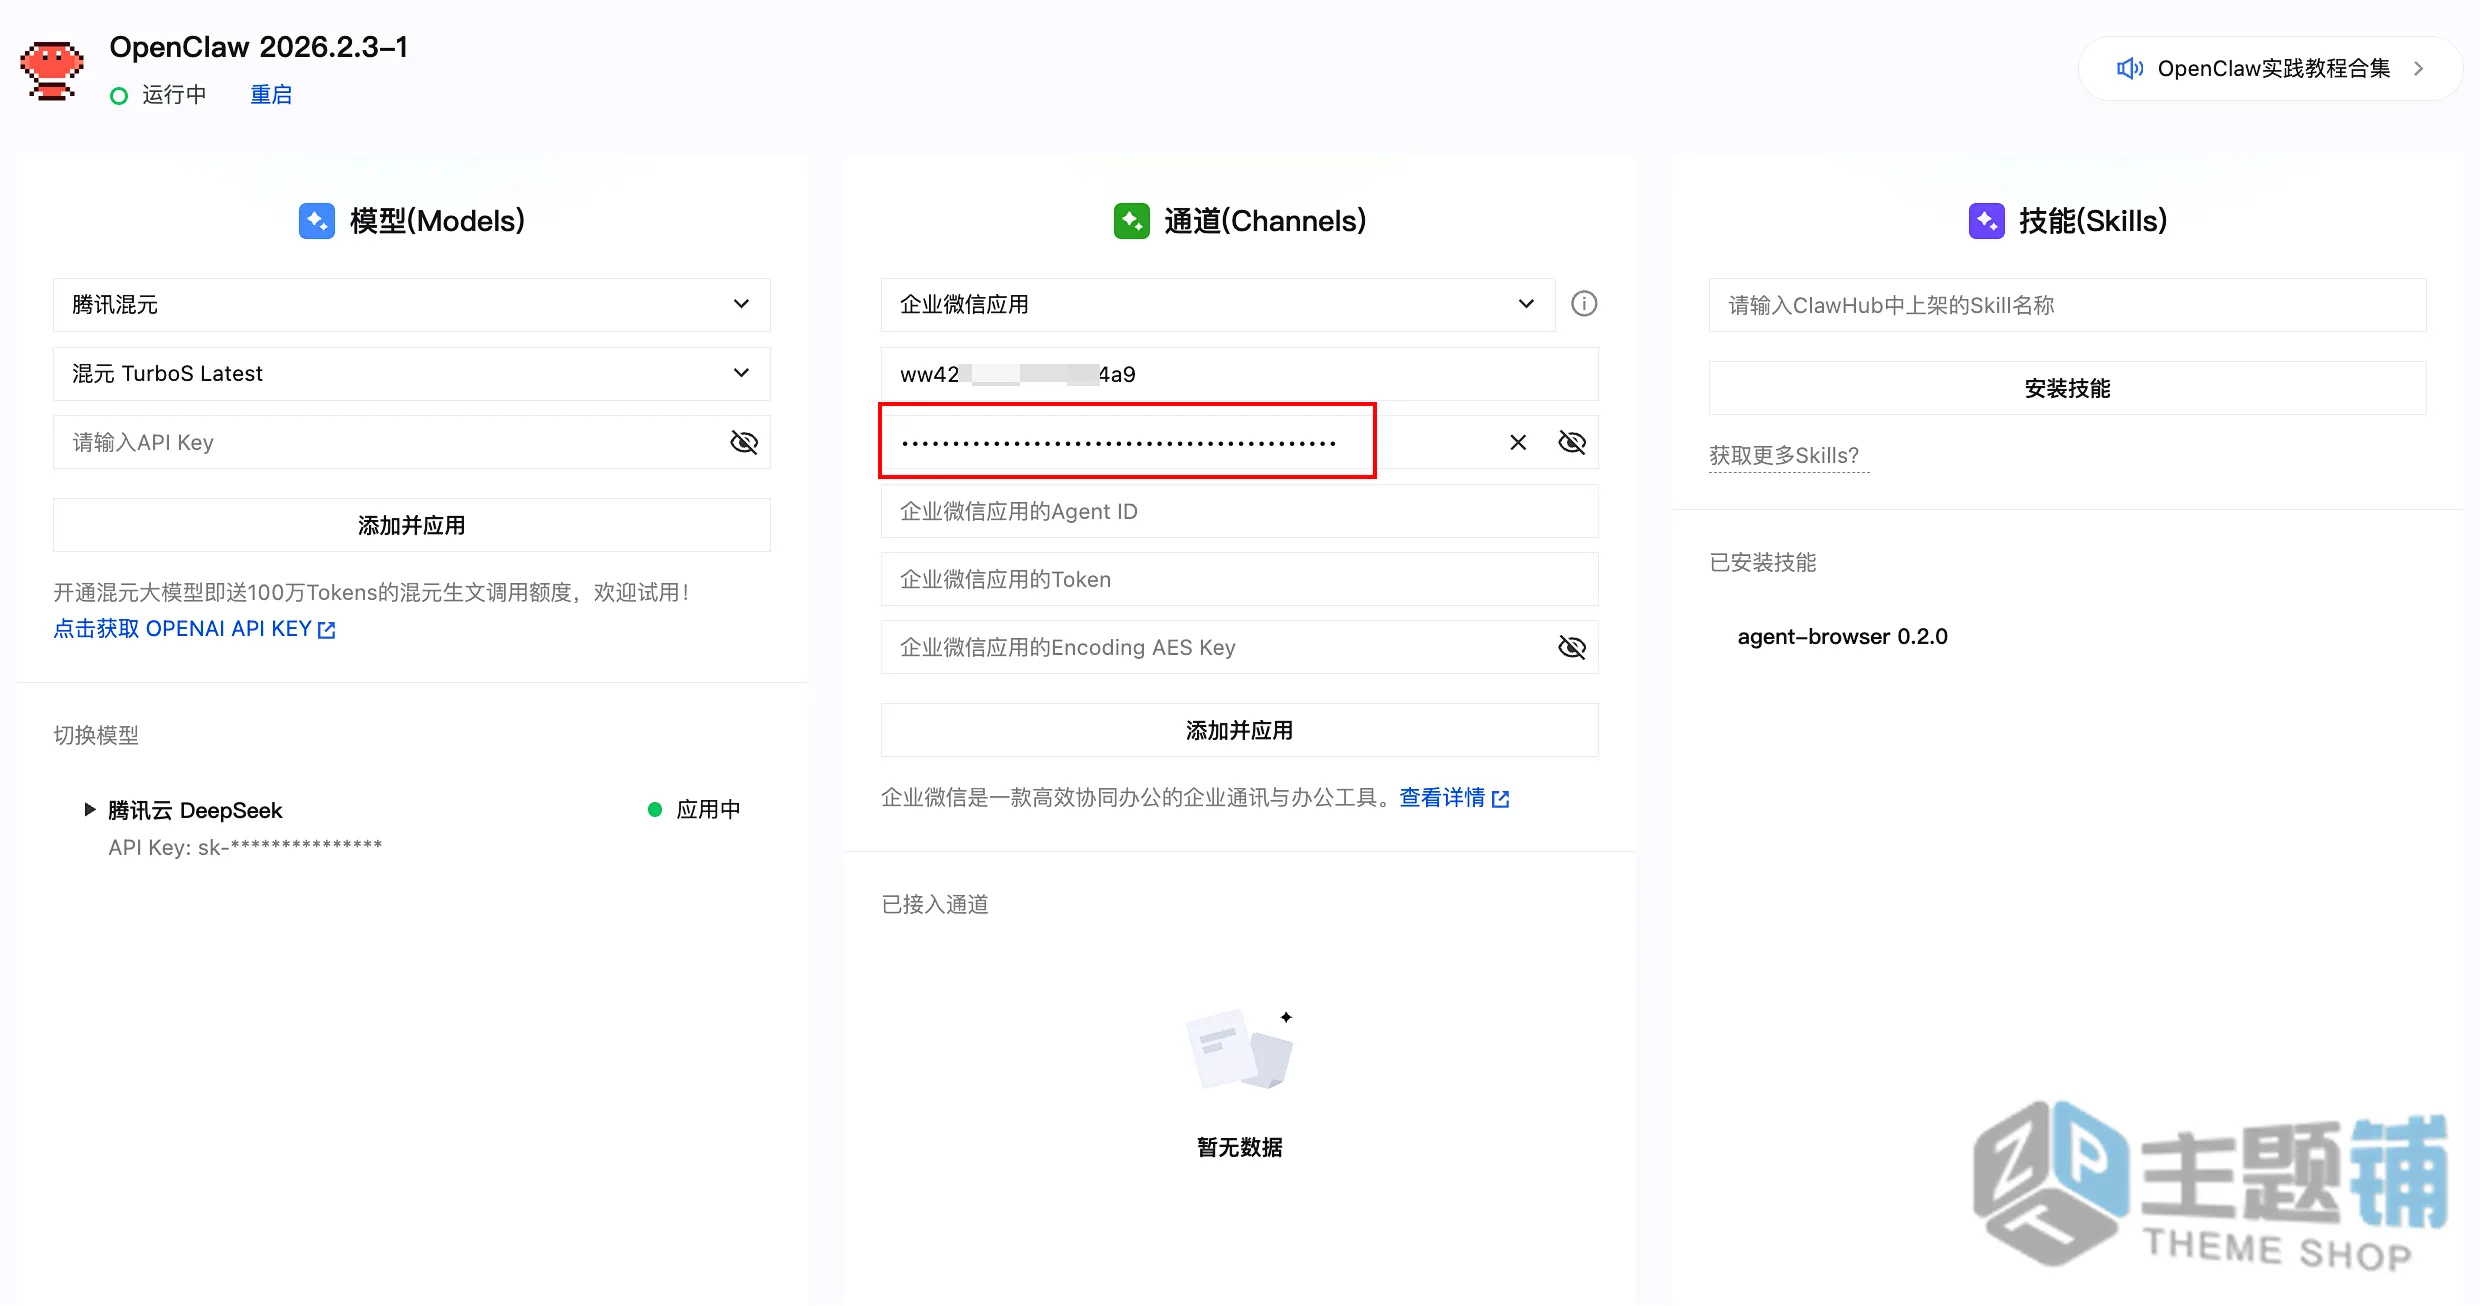Toggle visibility of the channel secret field

[1572, 442]
